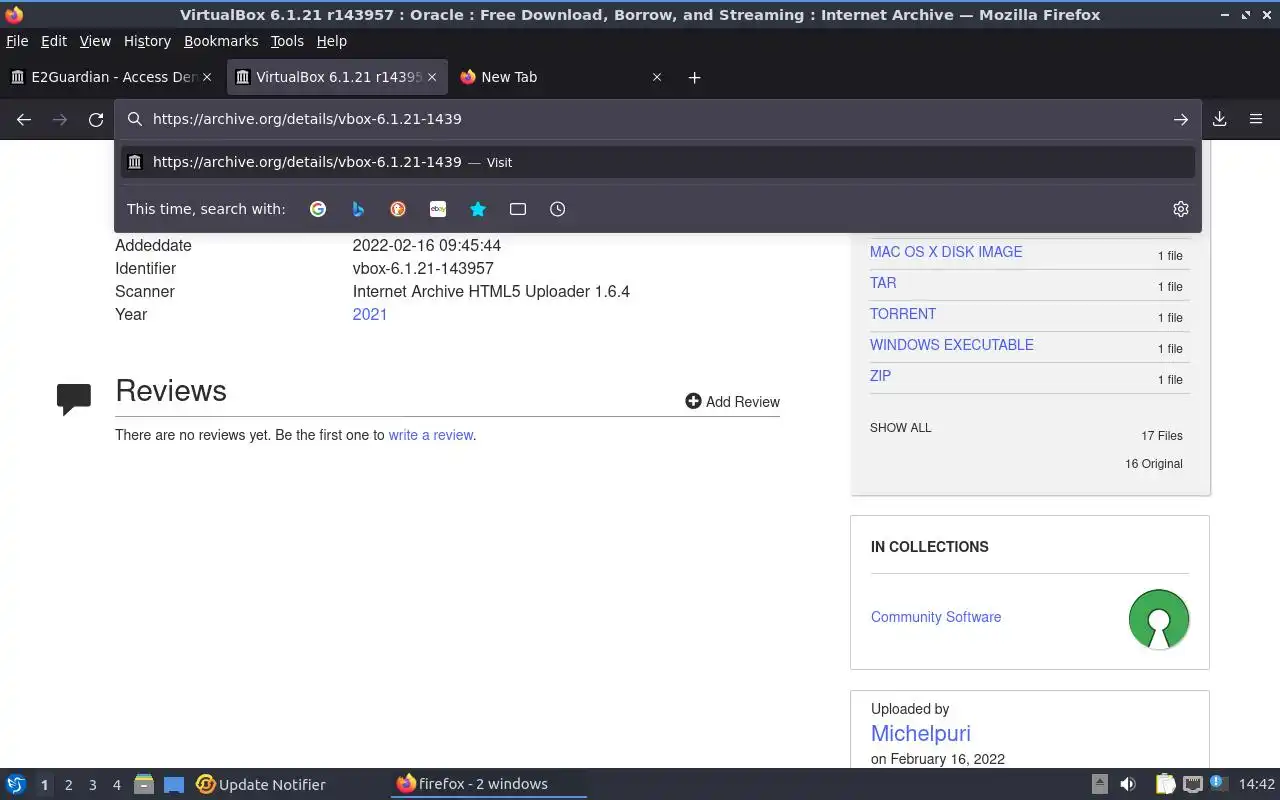Switch to the E2Guardian Access Denied tab
The height and width of the screenshot is (800, 1280).
point(112,77)
